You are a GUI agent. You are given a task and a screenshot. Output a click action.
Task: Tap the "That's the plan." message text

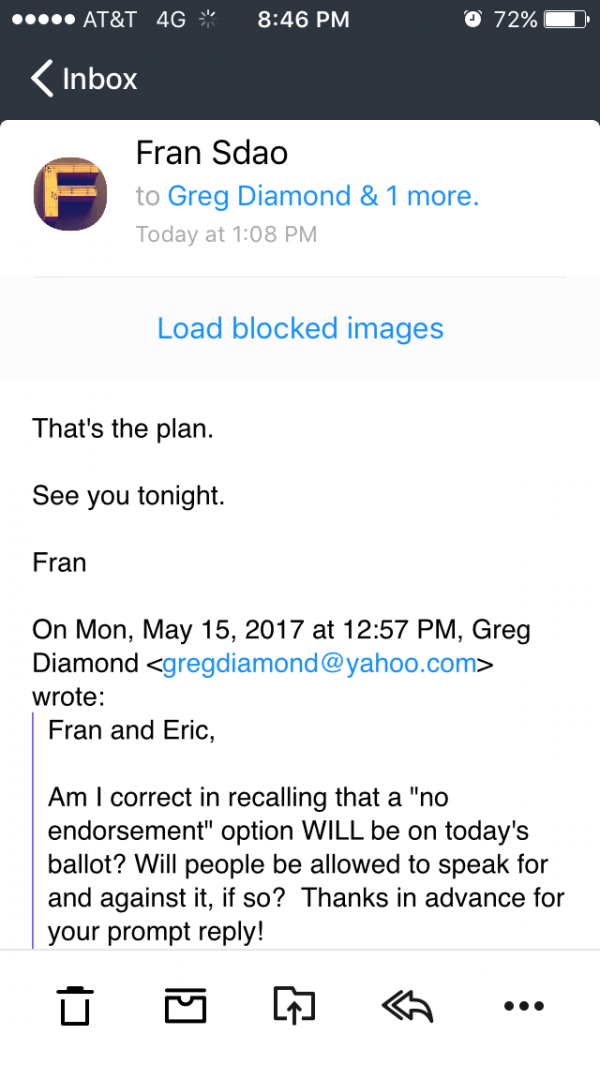click(123, 429)
